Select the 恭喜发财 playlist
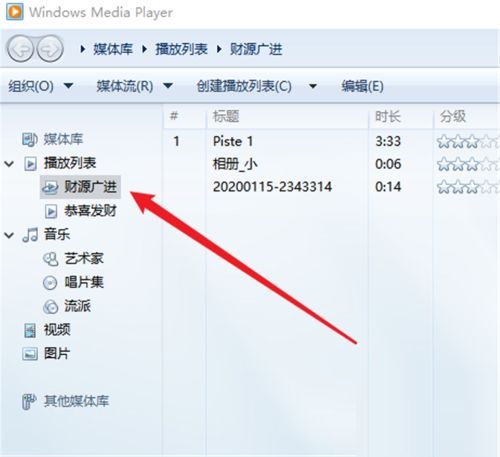500x457 pixels. (x=90, y=211)
